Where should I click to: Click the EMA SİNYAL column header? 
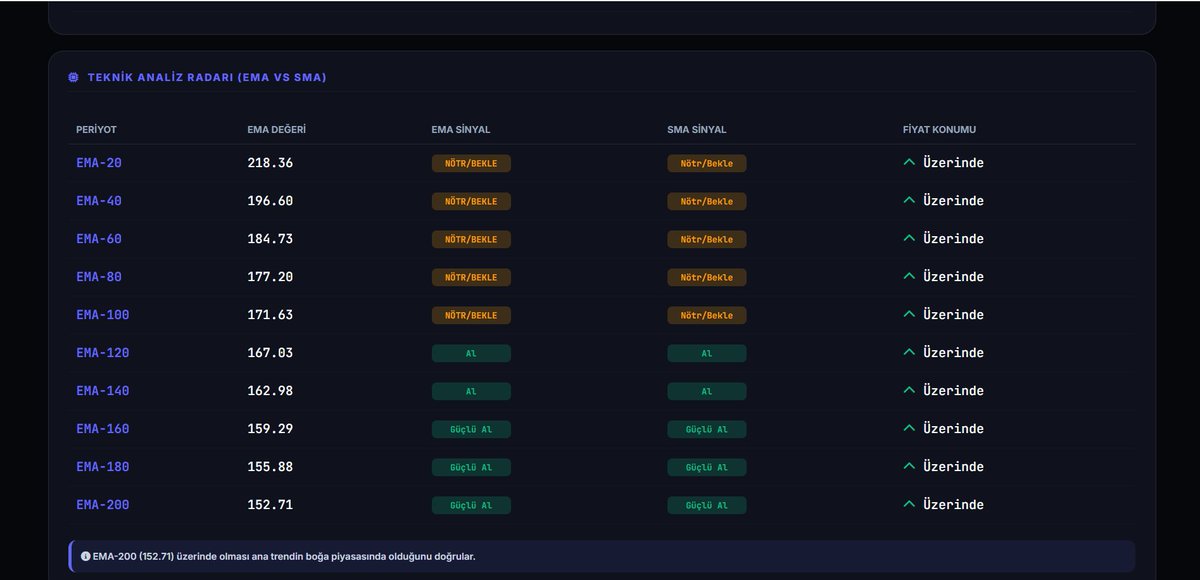point(461,130)
